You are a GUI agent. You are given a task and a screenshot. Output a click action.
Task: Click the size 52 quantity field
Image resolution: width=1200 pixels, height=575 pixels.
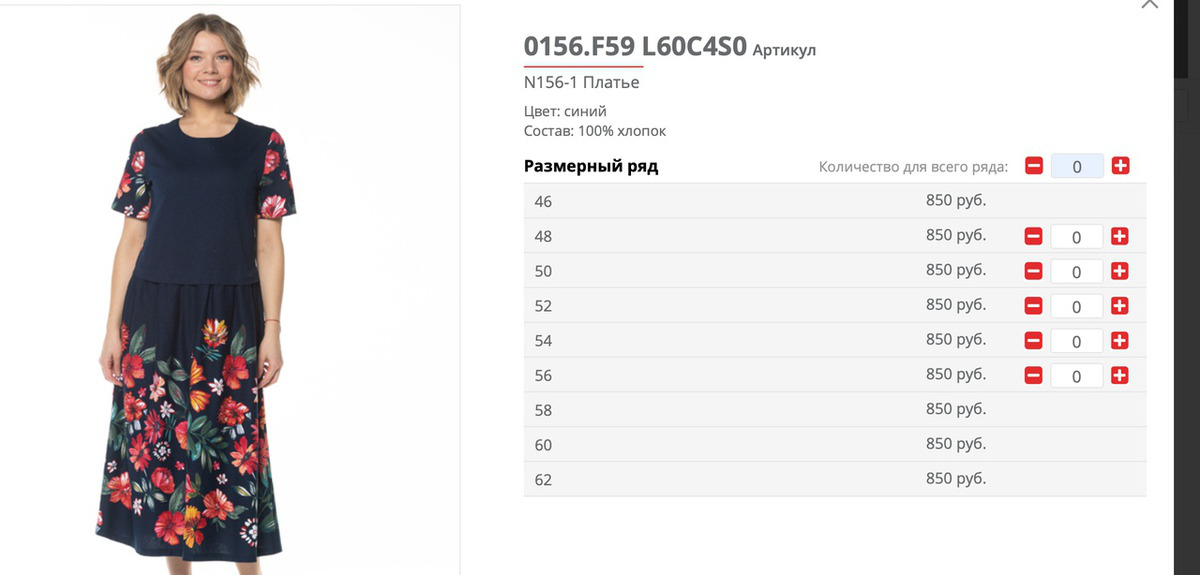[x=1077, y=306]
